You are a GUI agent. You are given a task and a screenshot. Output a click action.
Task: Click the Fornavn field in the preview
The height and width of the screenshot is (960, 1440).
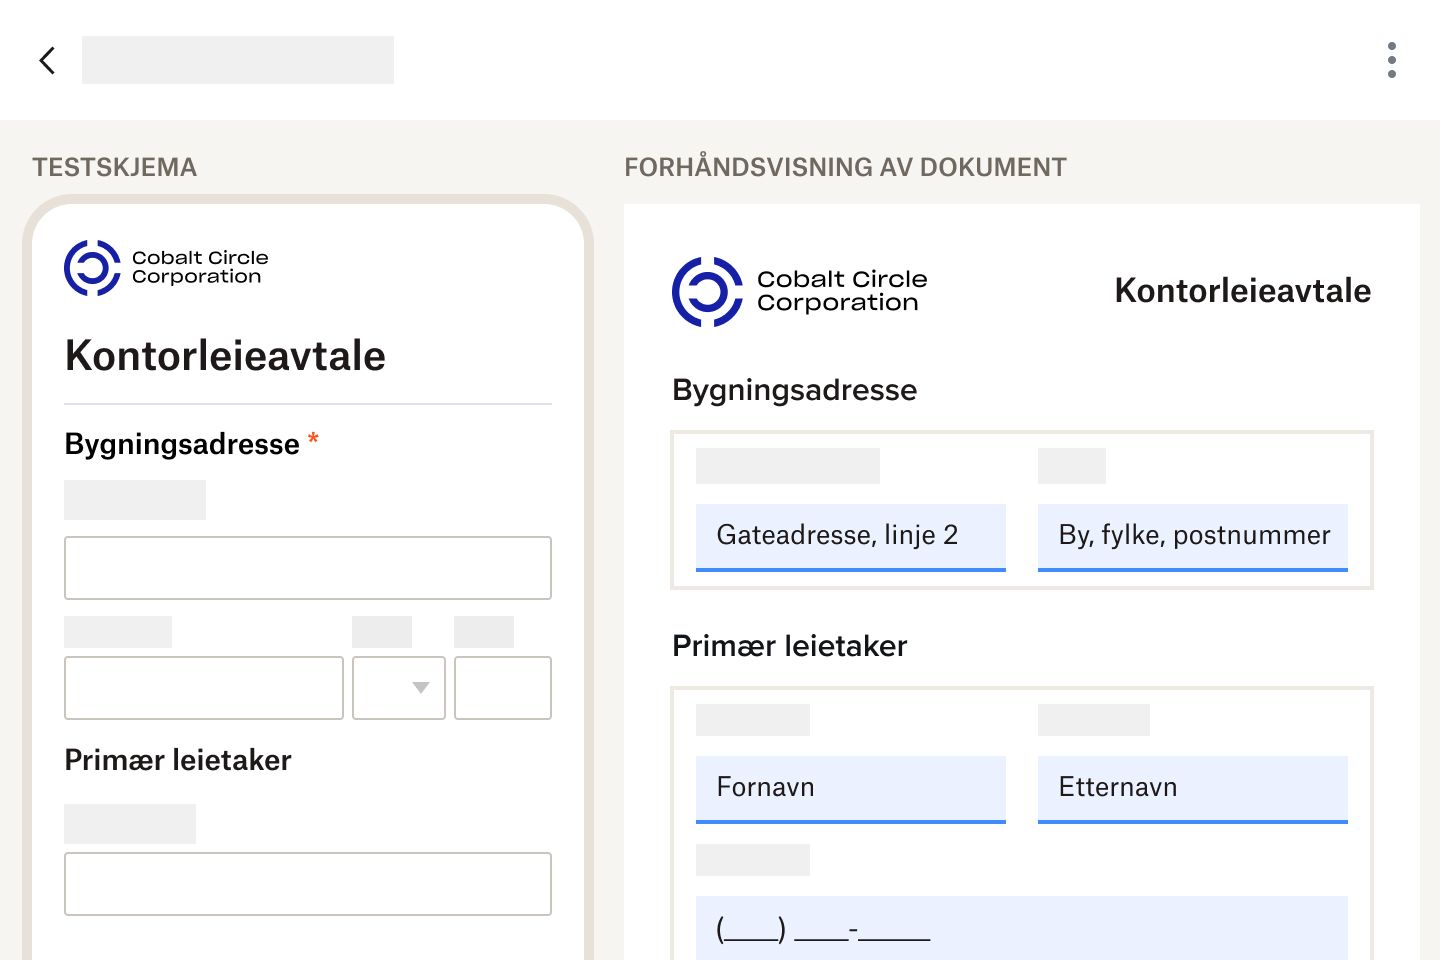(x=850, y=789)
